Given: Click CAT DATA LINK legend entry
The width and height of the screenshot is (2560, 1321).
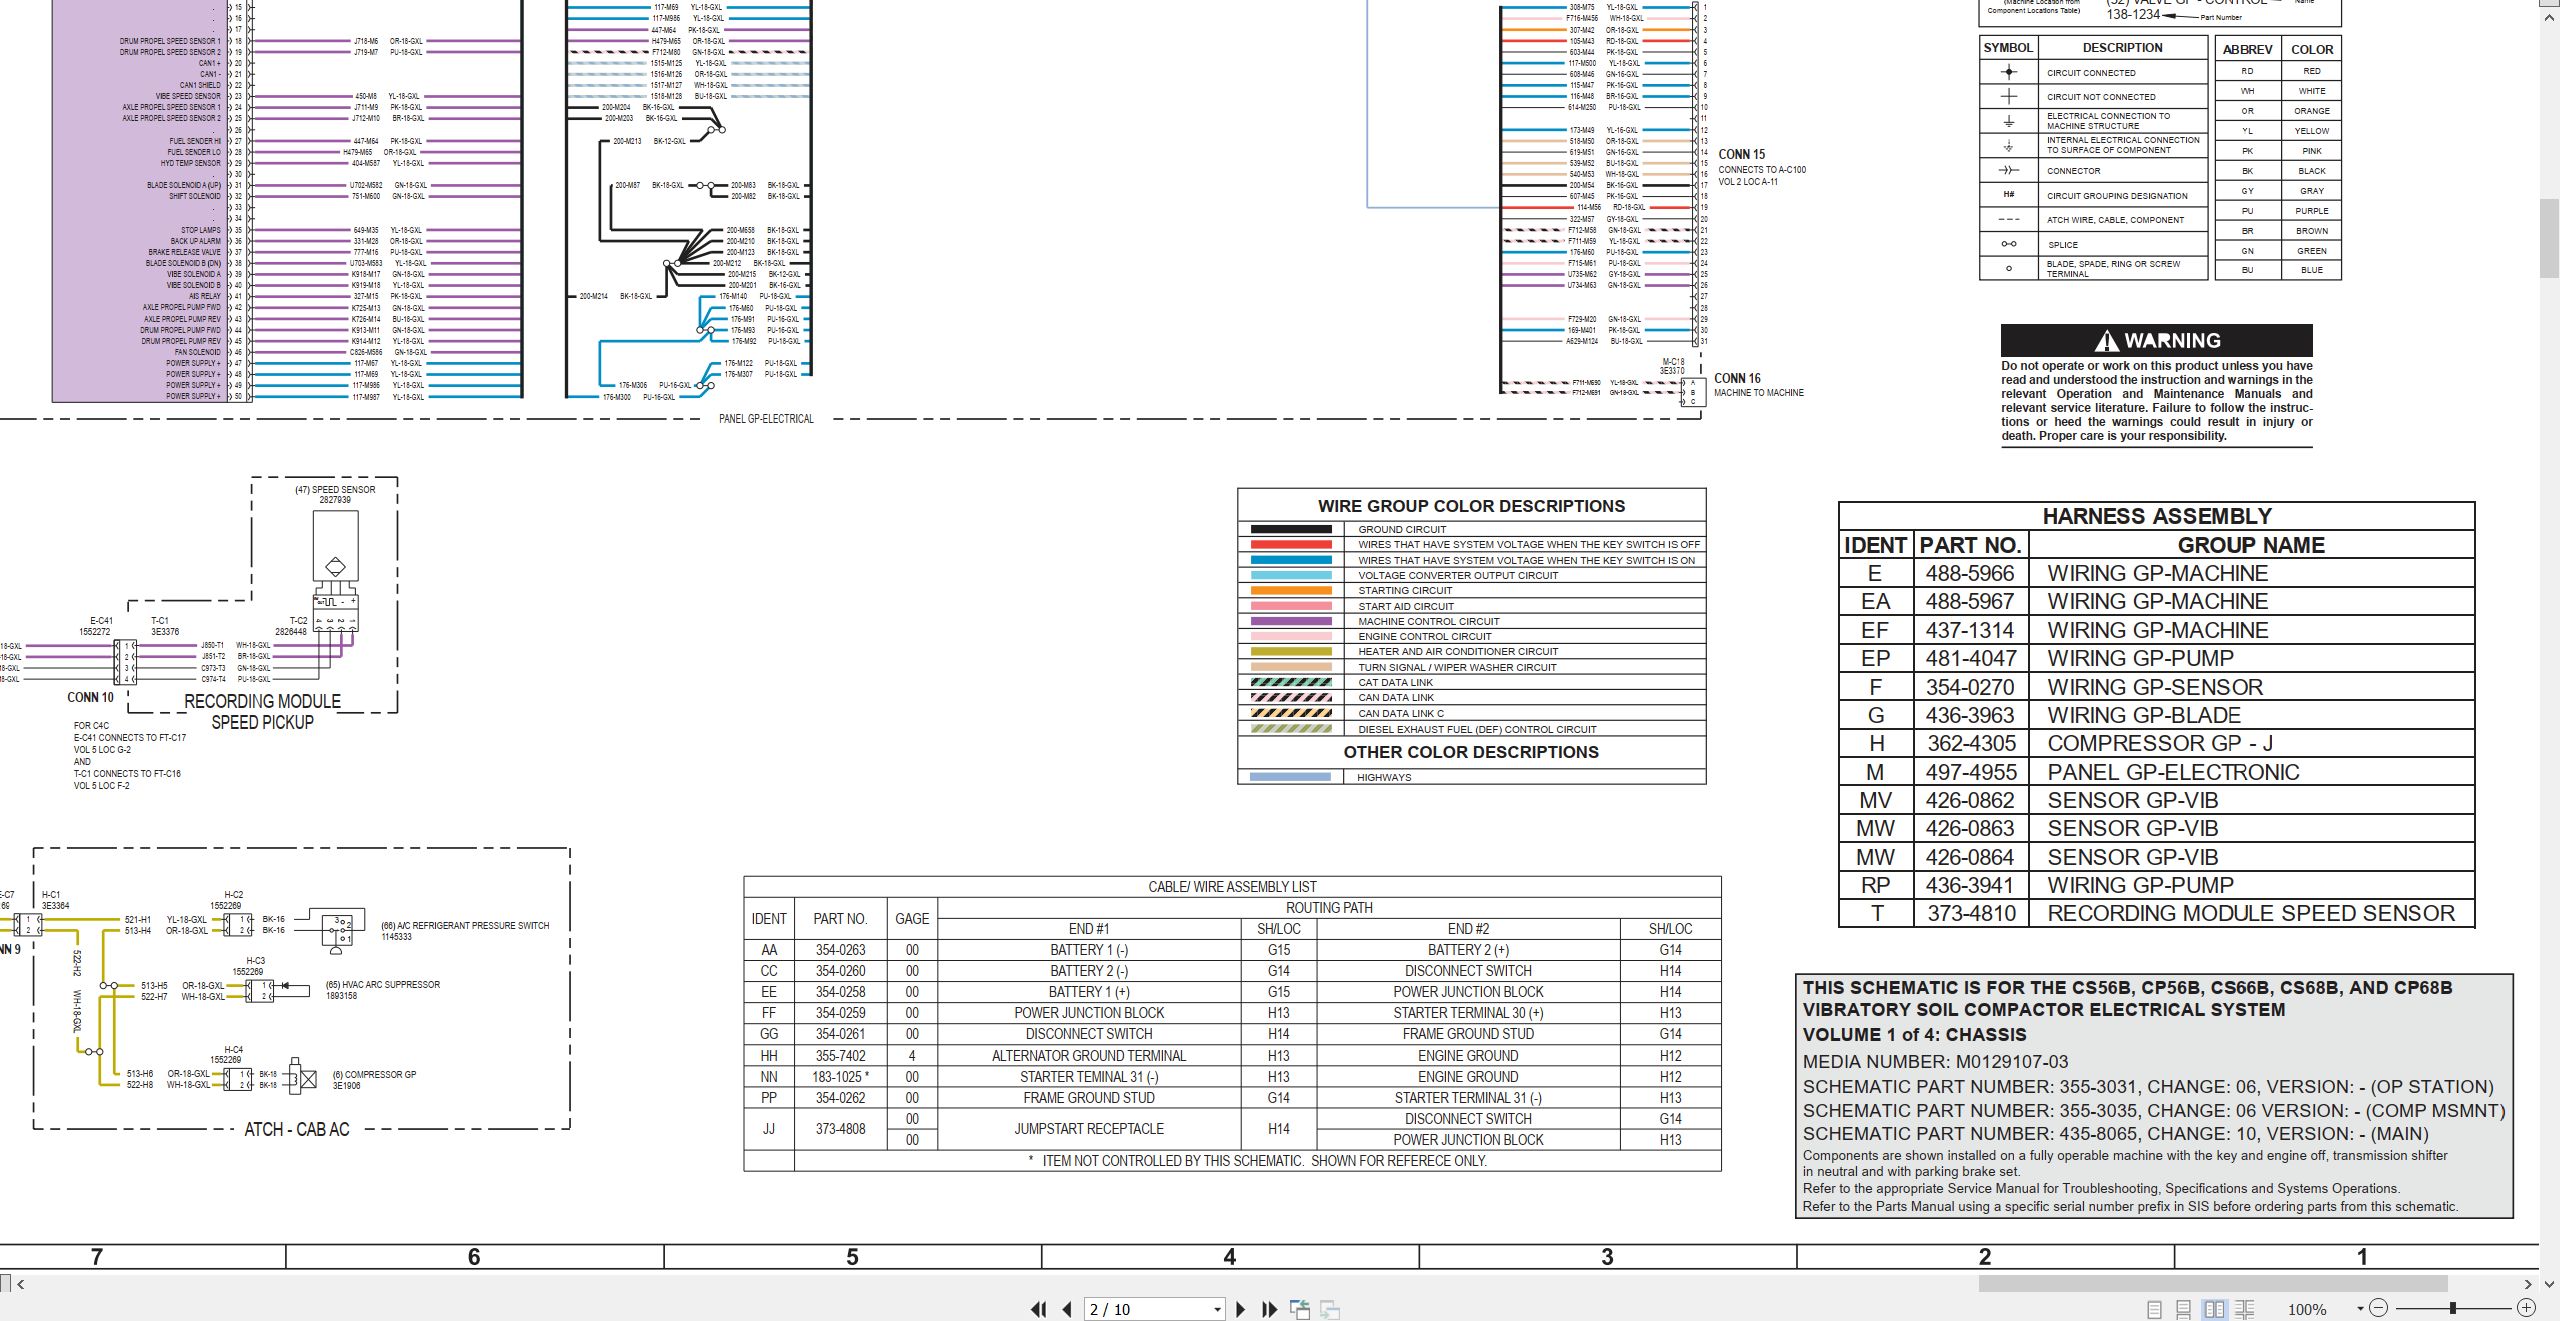Looking at the screenshot, I should point(1395,682).
